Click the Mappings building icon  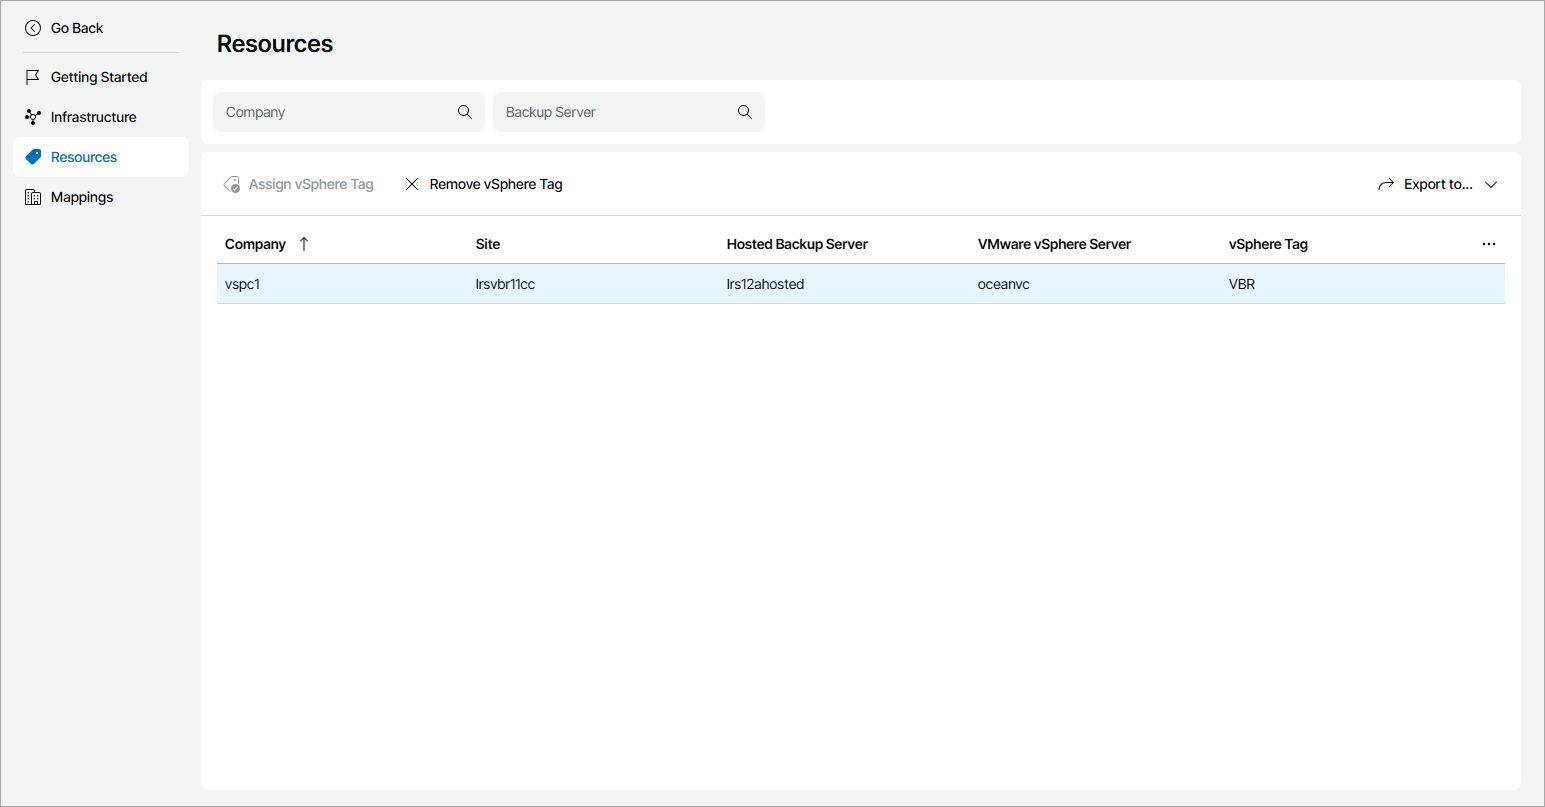pos(33,197)
